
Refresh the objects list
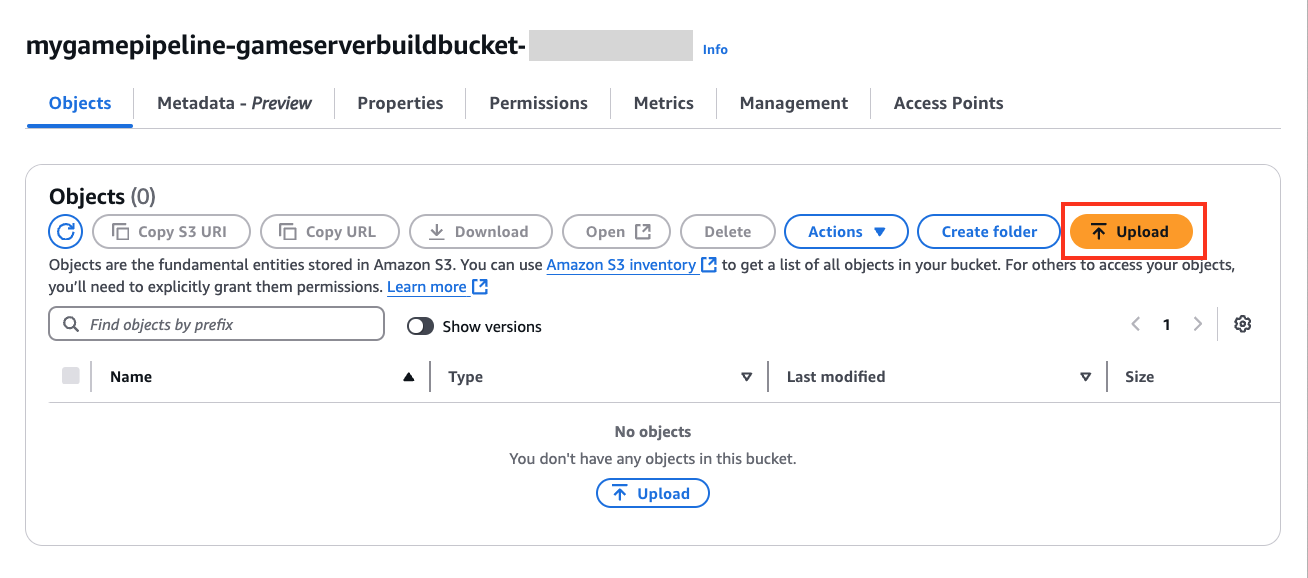(64, 231)
